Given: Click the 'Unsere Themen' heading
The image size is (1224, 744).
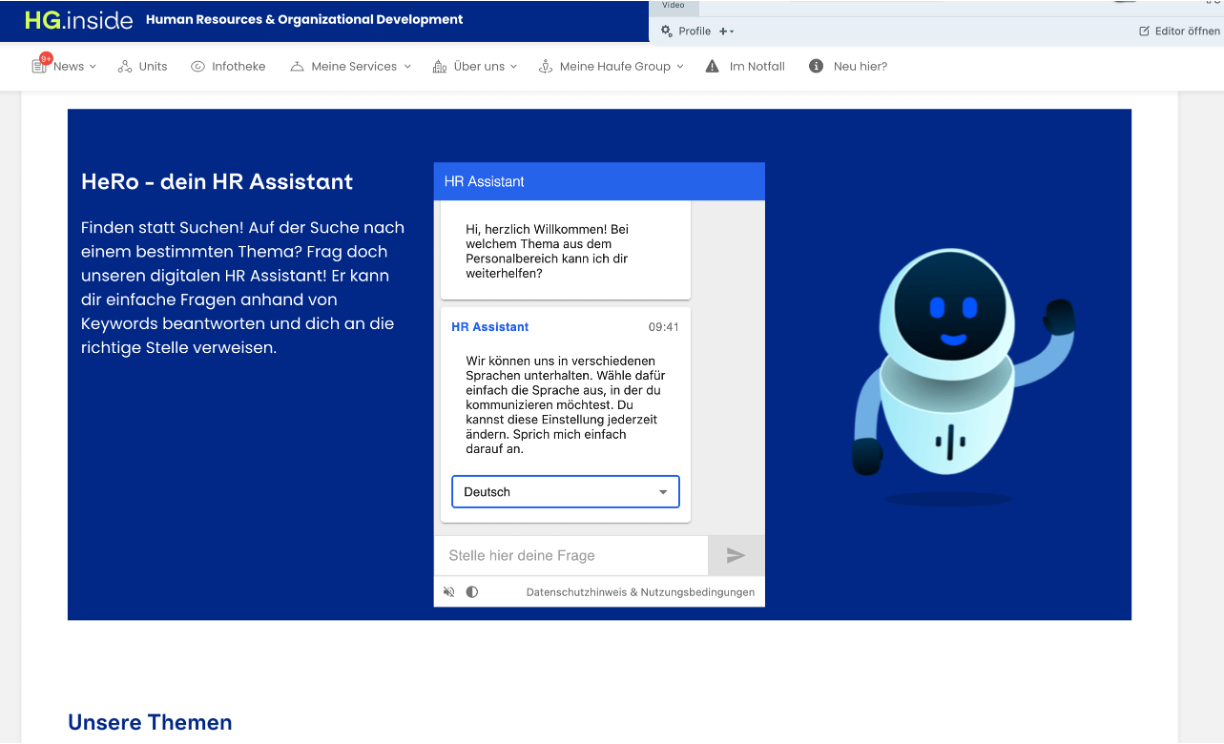Looking at the screenshot, I should [x=150, y=722].
